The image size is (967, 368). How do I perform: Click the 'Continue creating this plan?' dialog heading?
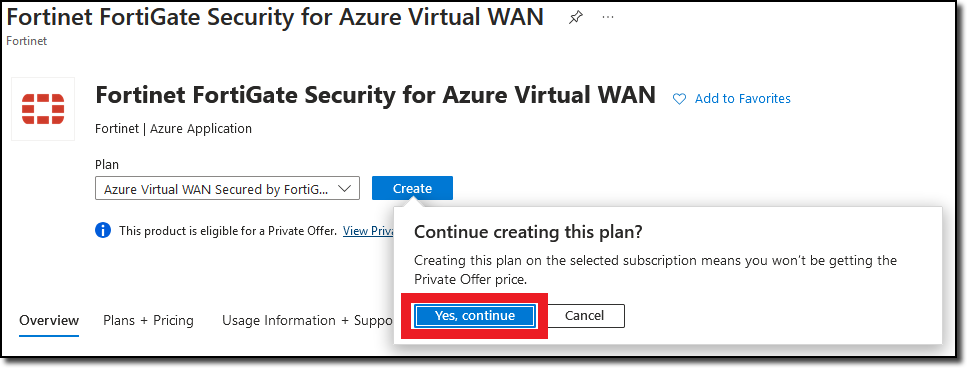529,232
